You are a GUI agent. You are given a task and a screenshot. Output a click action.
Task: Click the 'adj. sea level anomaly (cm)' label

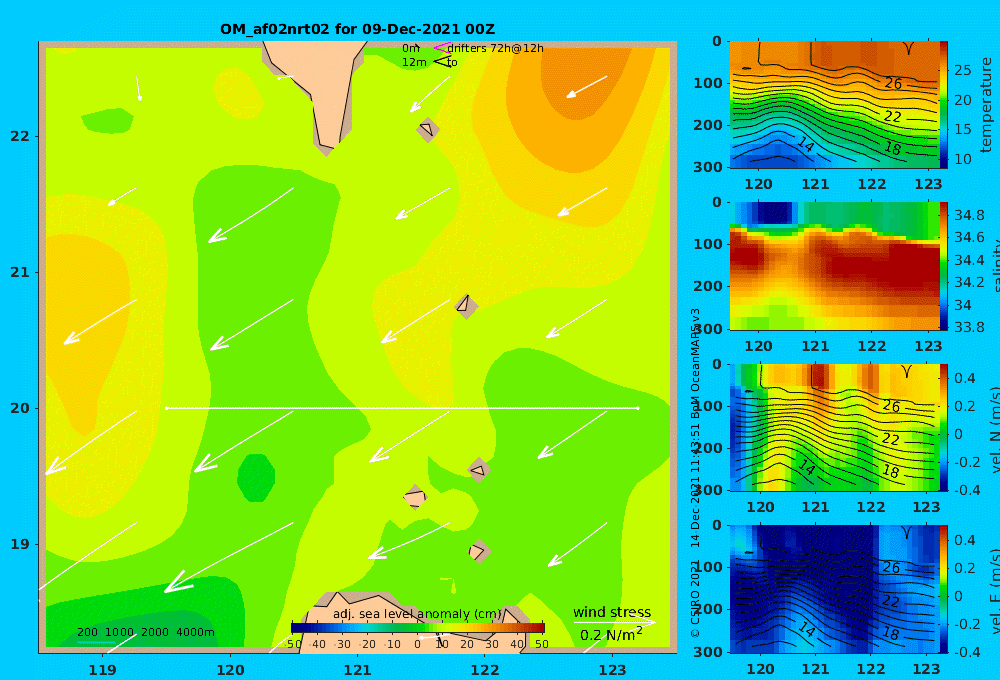click(x=417, y=614)
